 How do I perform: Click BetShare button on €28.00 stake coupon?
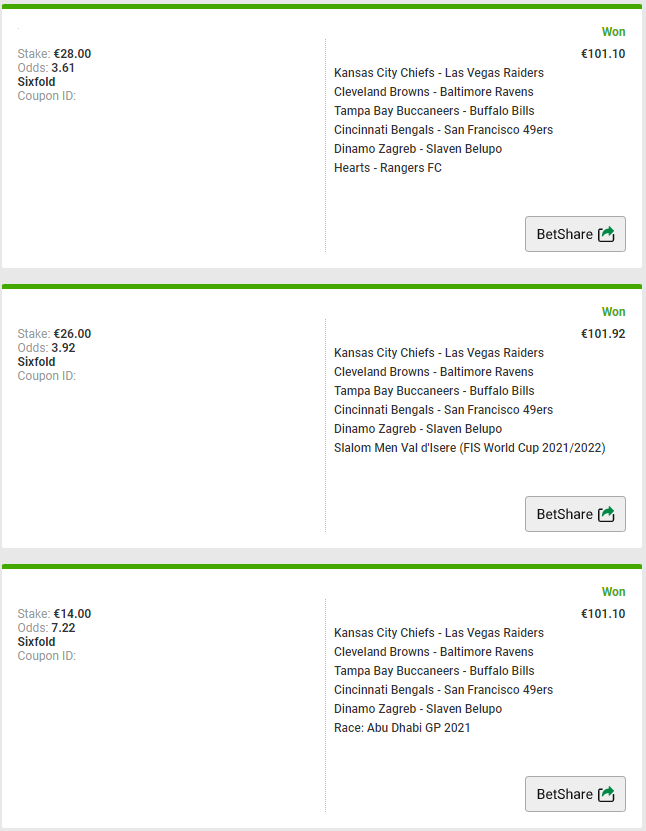[575, 234]
